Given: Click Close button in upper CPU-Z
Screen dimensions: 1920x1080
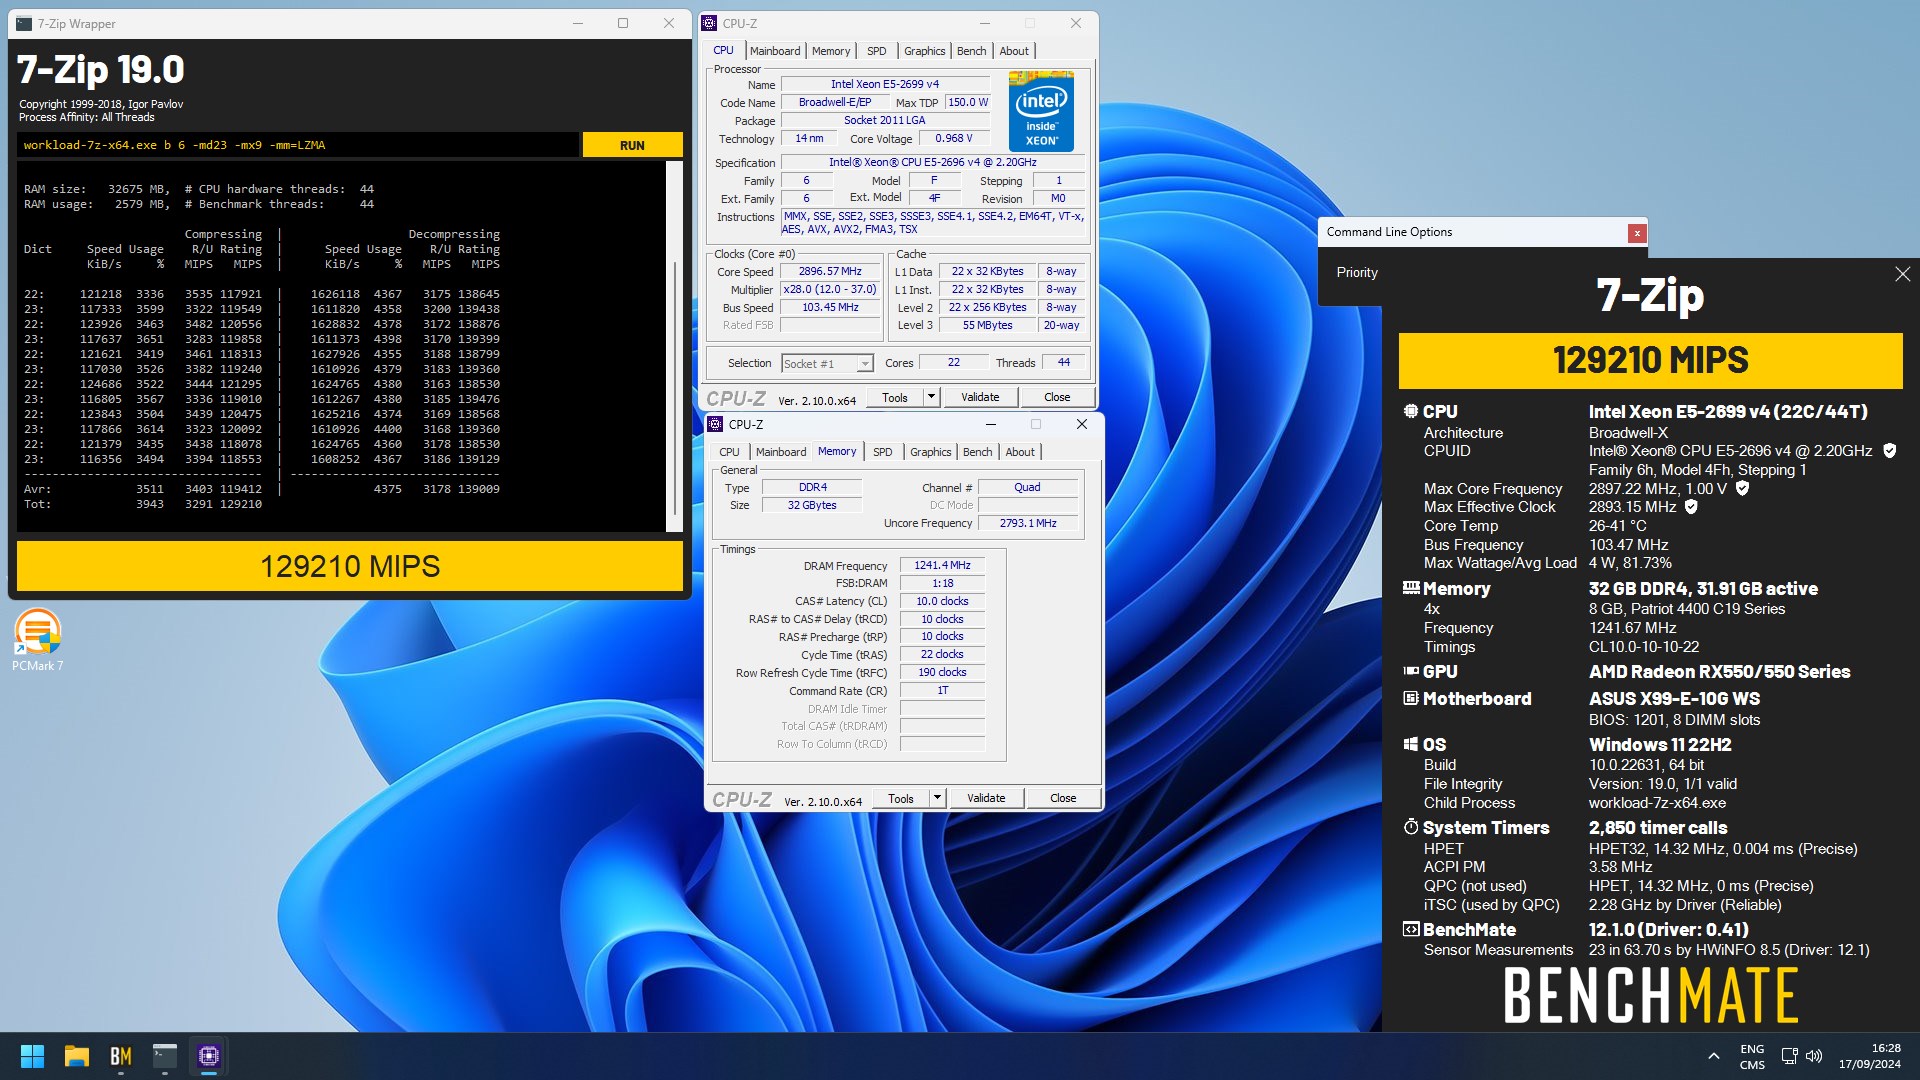Looking at the screenshot, I should (1057, 397).
